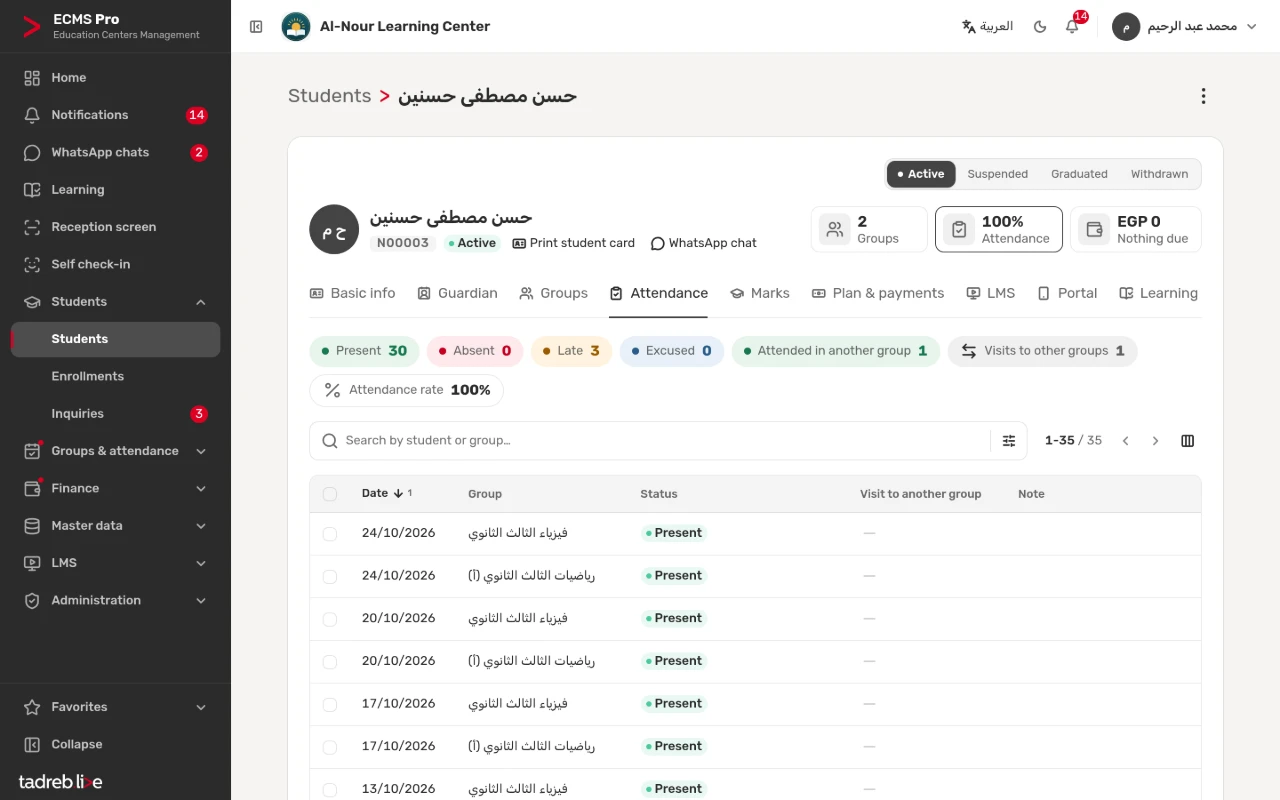This screenshot has height=800, width=1280.
Task: Set student status to Graduated
Action: click(x=1079, y=174)
